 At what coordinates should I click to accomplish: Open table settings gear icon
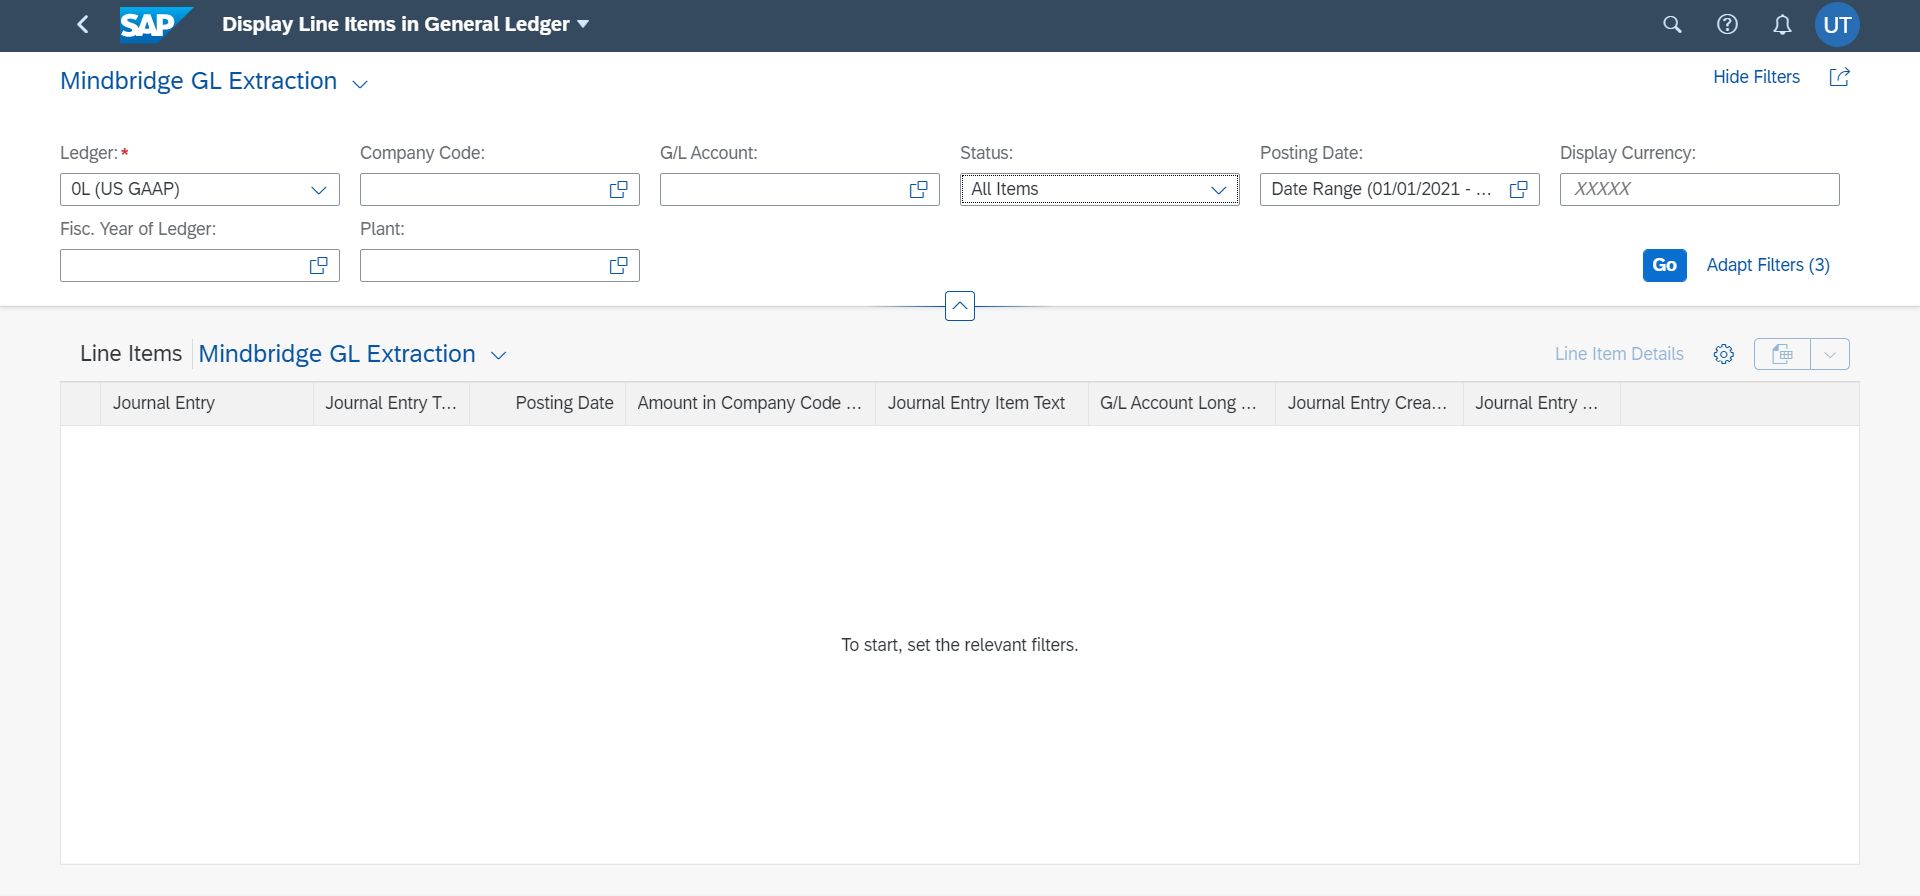(1724, 354)
